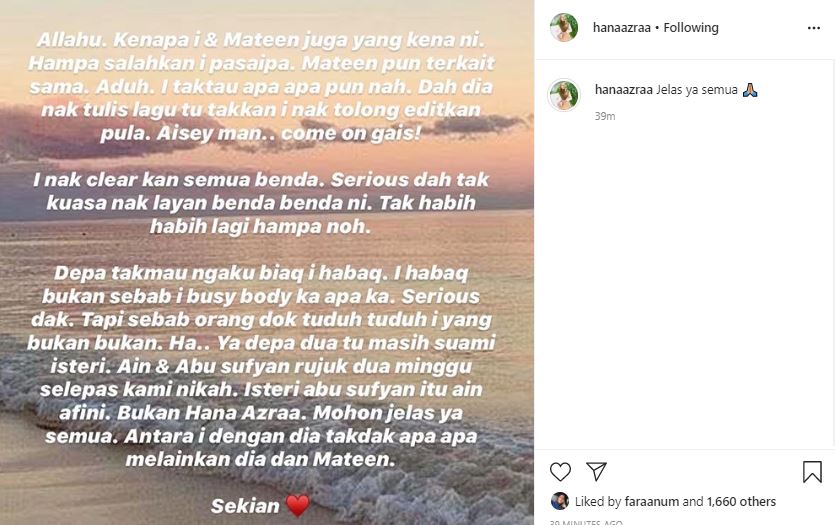The height and width of the screenshot is (525, 835).
Task: Toggle the Following button
Action: pyautogui.click(x=691, y=28)
